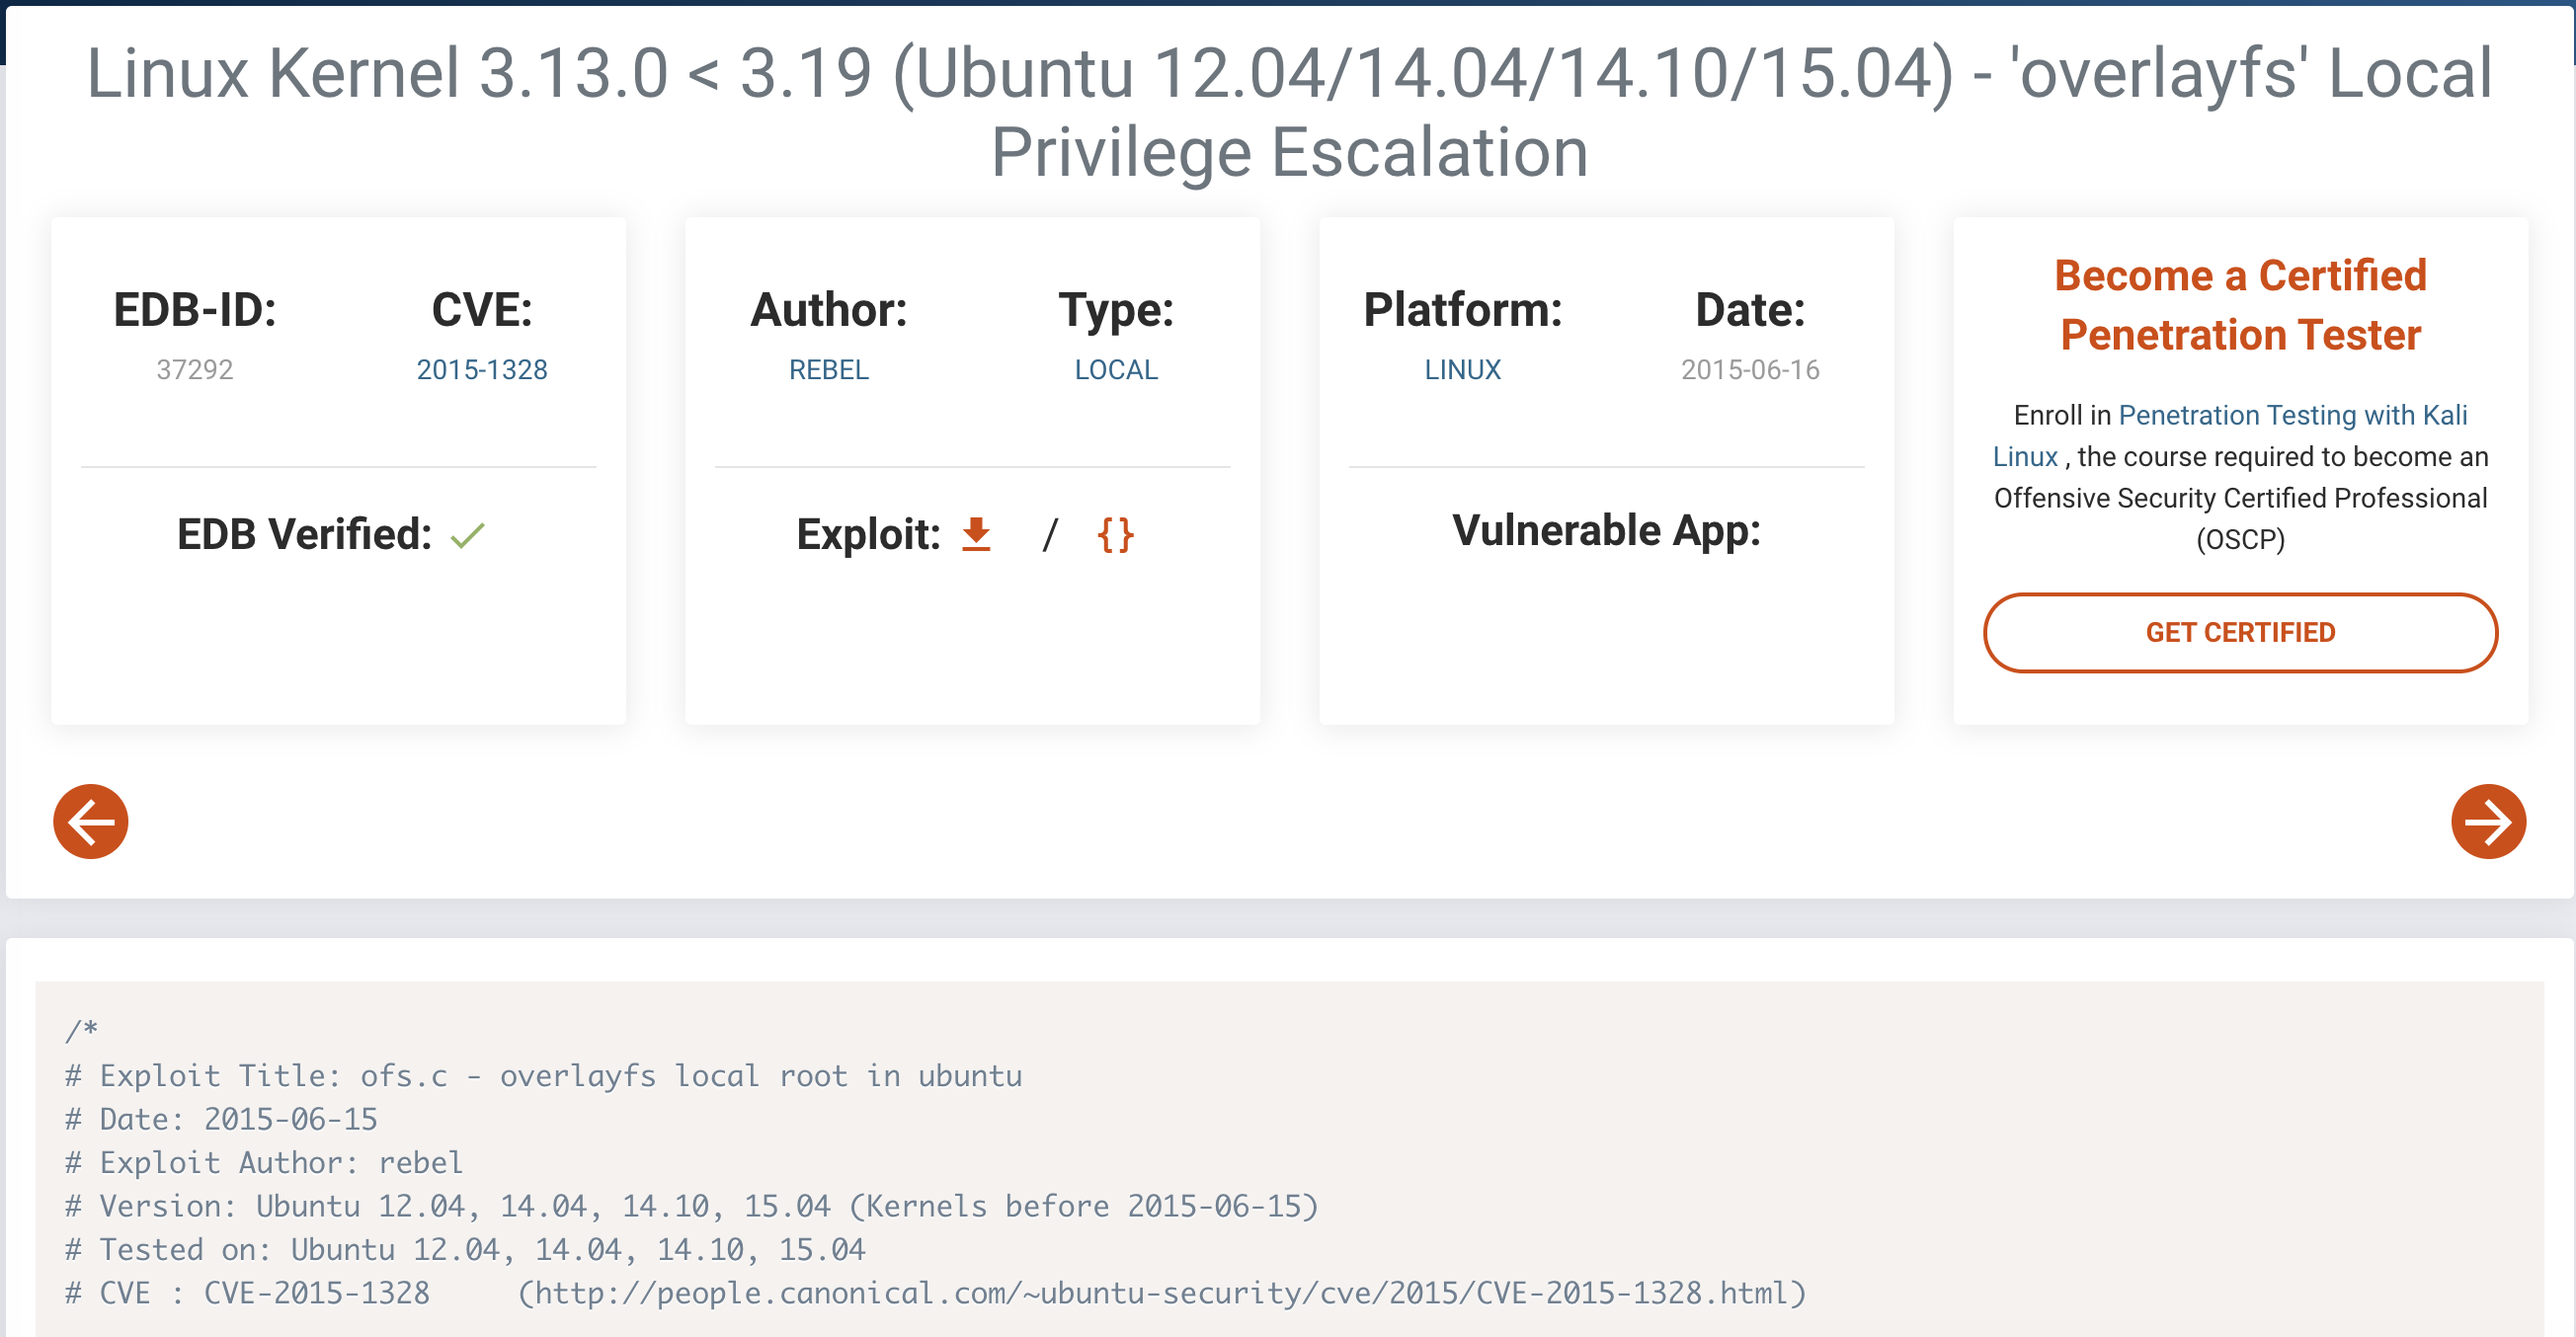The height and width of the screenshot is (1337, 2576).
Task: Click the Platform: label
Action: click(x=1462, y=310)
